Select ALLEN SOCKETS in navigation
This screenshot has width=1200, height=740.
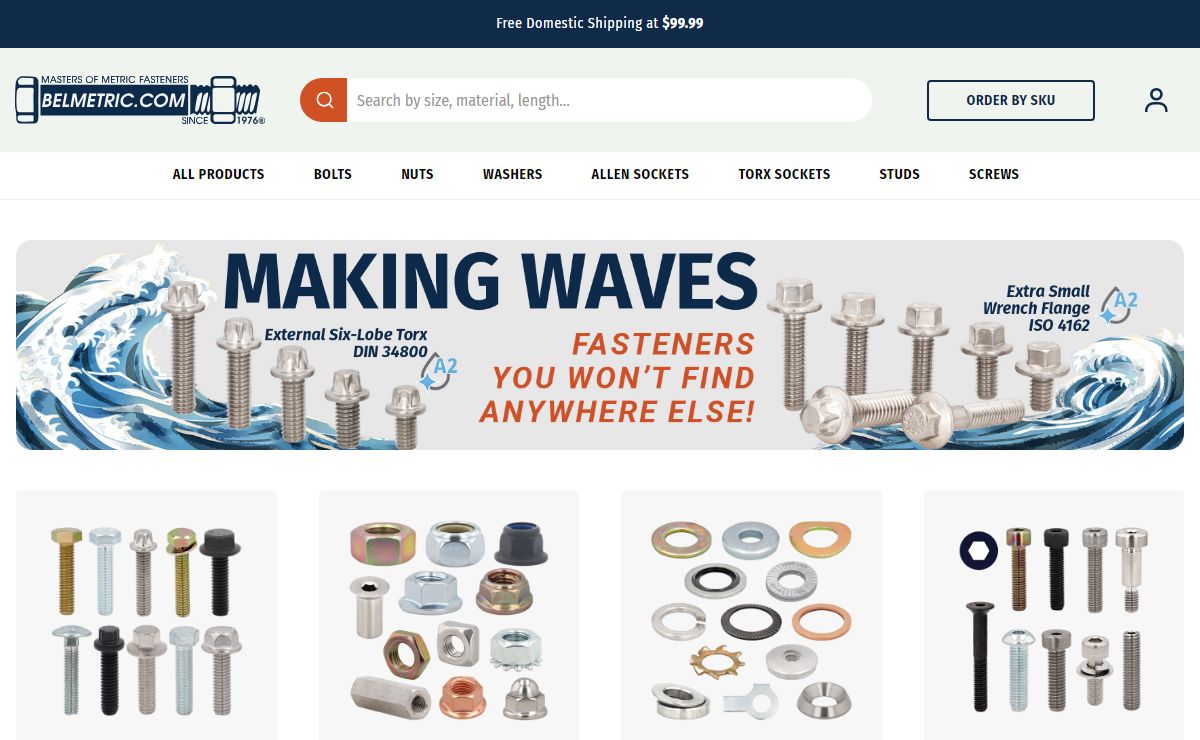640,174
